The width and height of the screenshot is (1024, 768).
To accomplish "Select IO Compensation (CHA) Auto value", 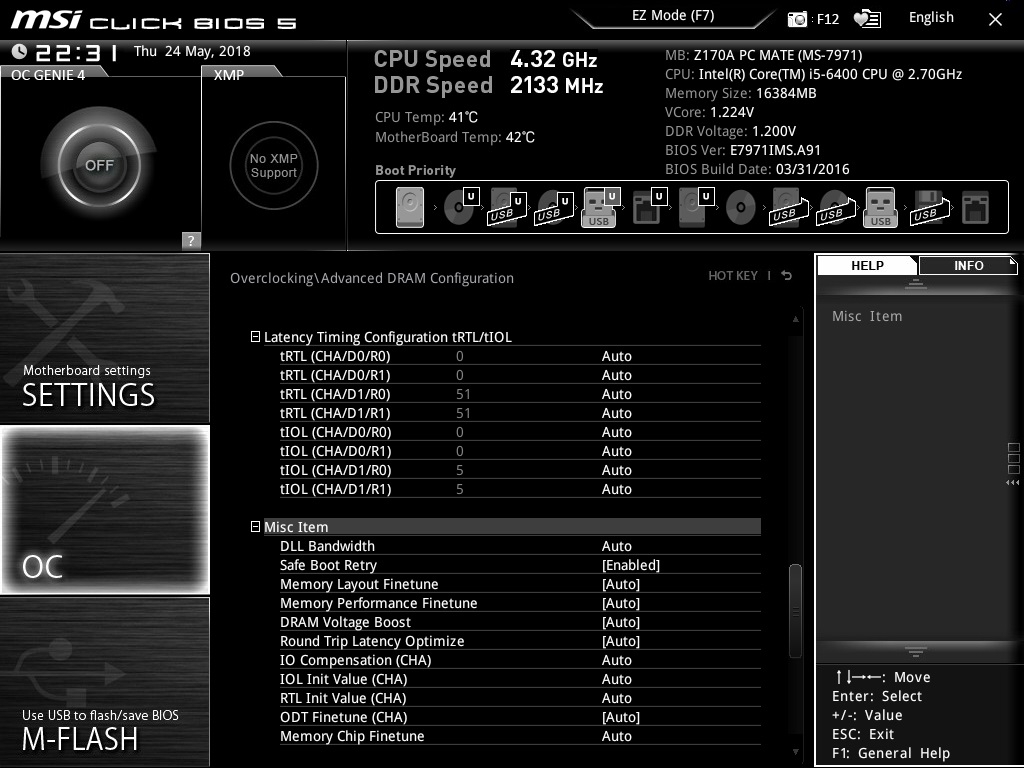I will (616, 660).
